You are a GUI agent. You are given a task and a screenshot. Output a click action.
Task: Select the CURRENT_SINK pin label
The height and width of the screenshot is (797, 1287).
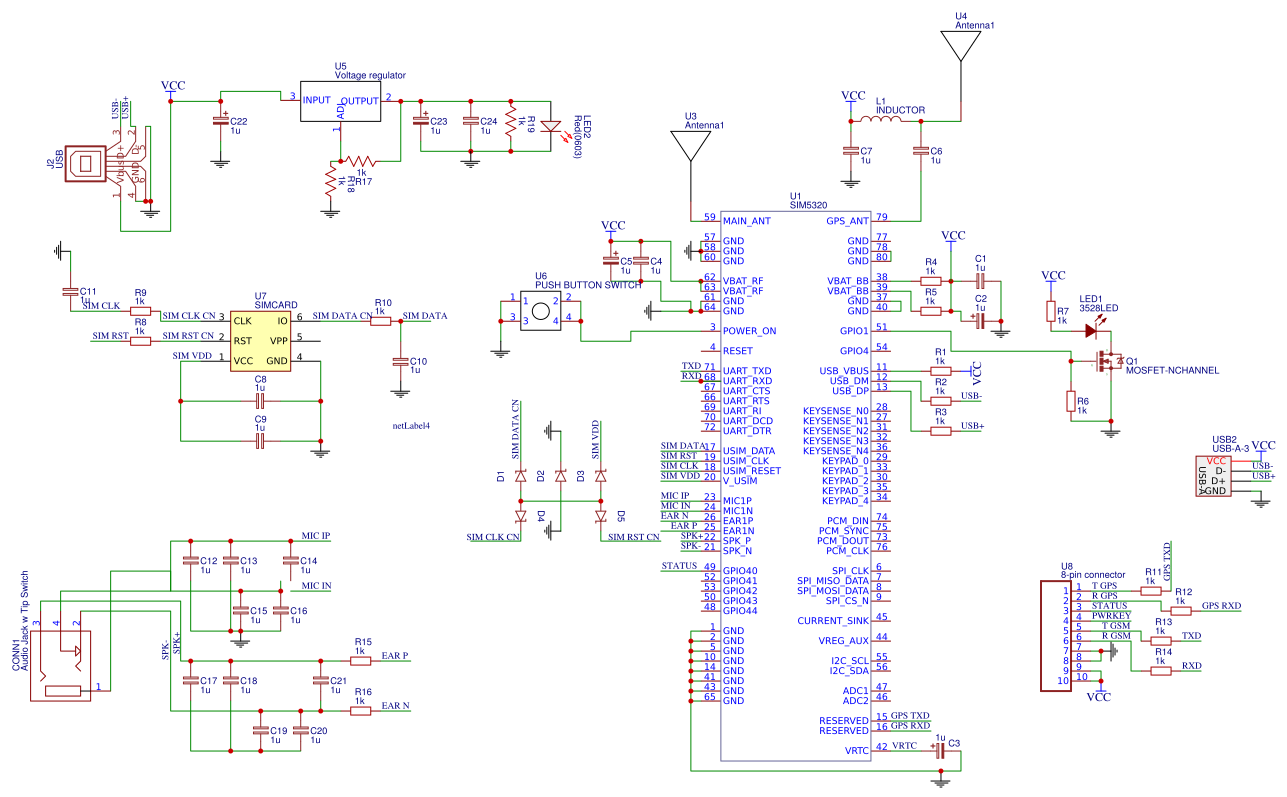click(x=832, y=621)
